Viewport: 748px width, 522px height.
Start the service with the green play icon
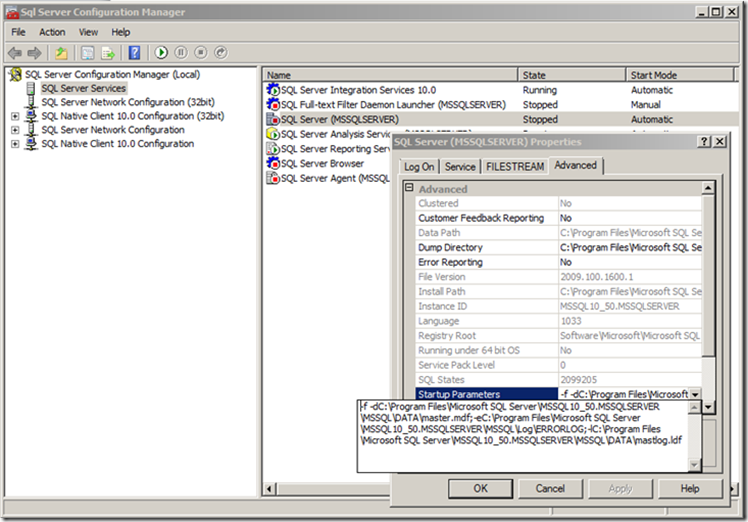(161, 52)
